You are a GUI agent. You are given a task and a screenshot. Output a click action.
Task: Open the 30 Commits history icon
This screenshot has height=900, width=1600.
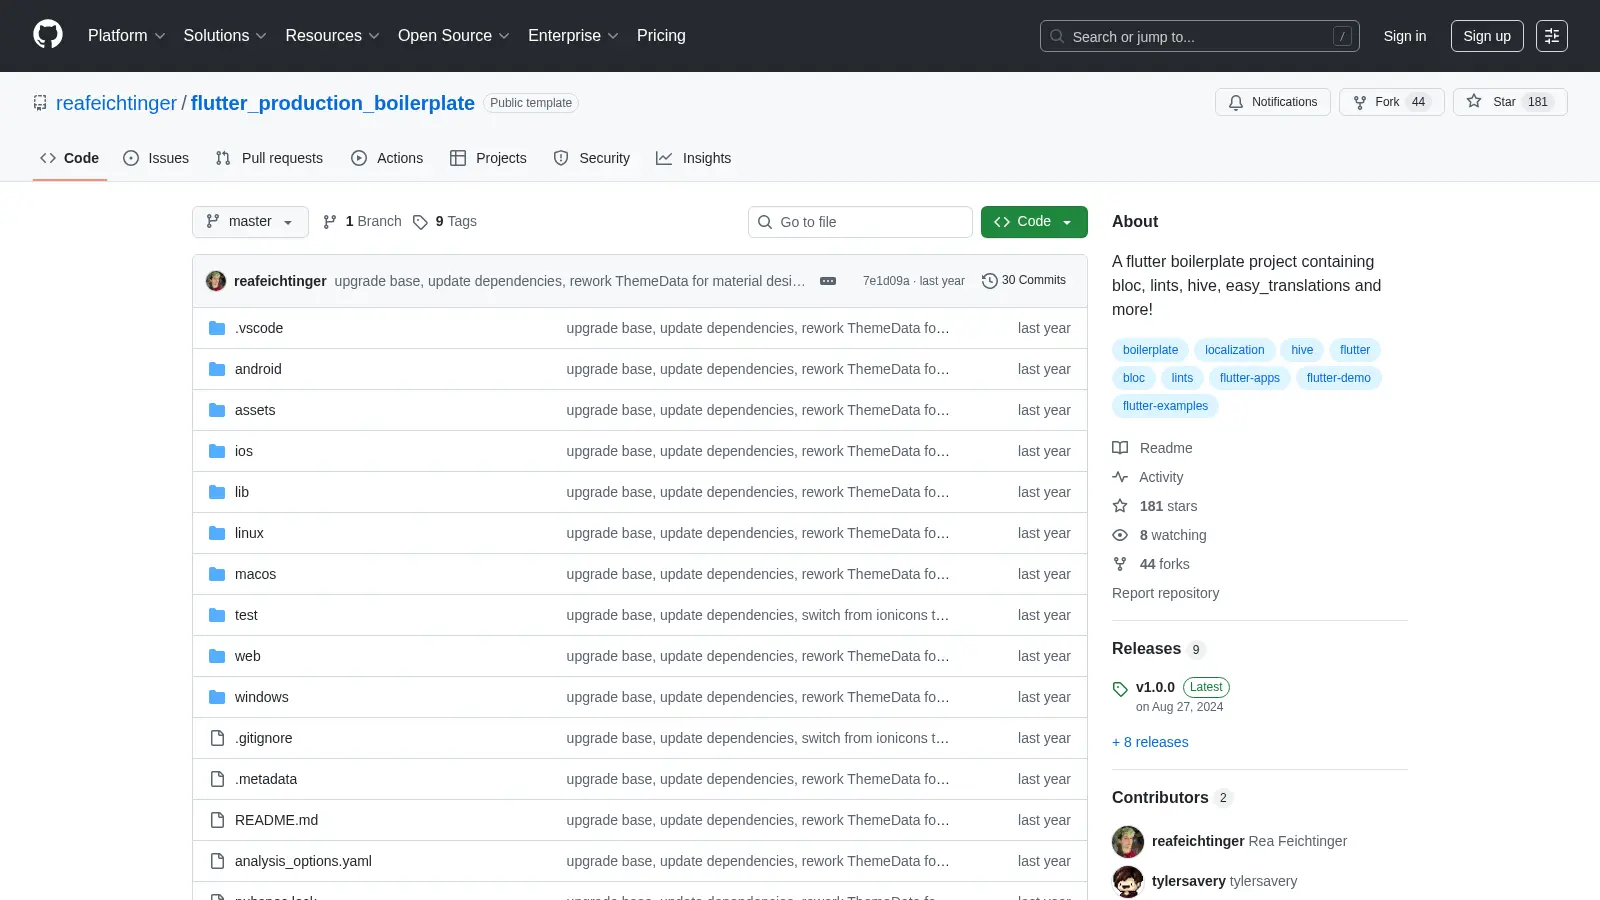pos(990,281)
